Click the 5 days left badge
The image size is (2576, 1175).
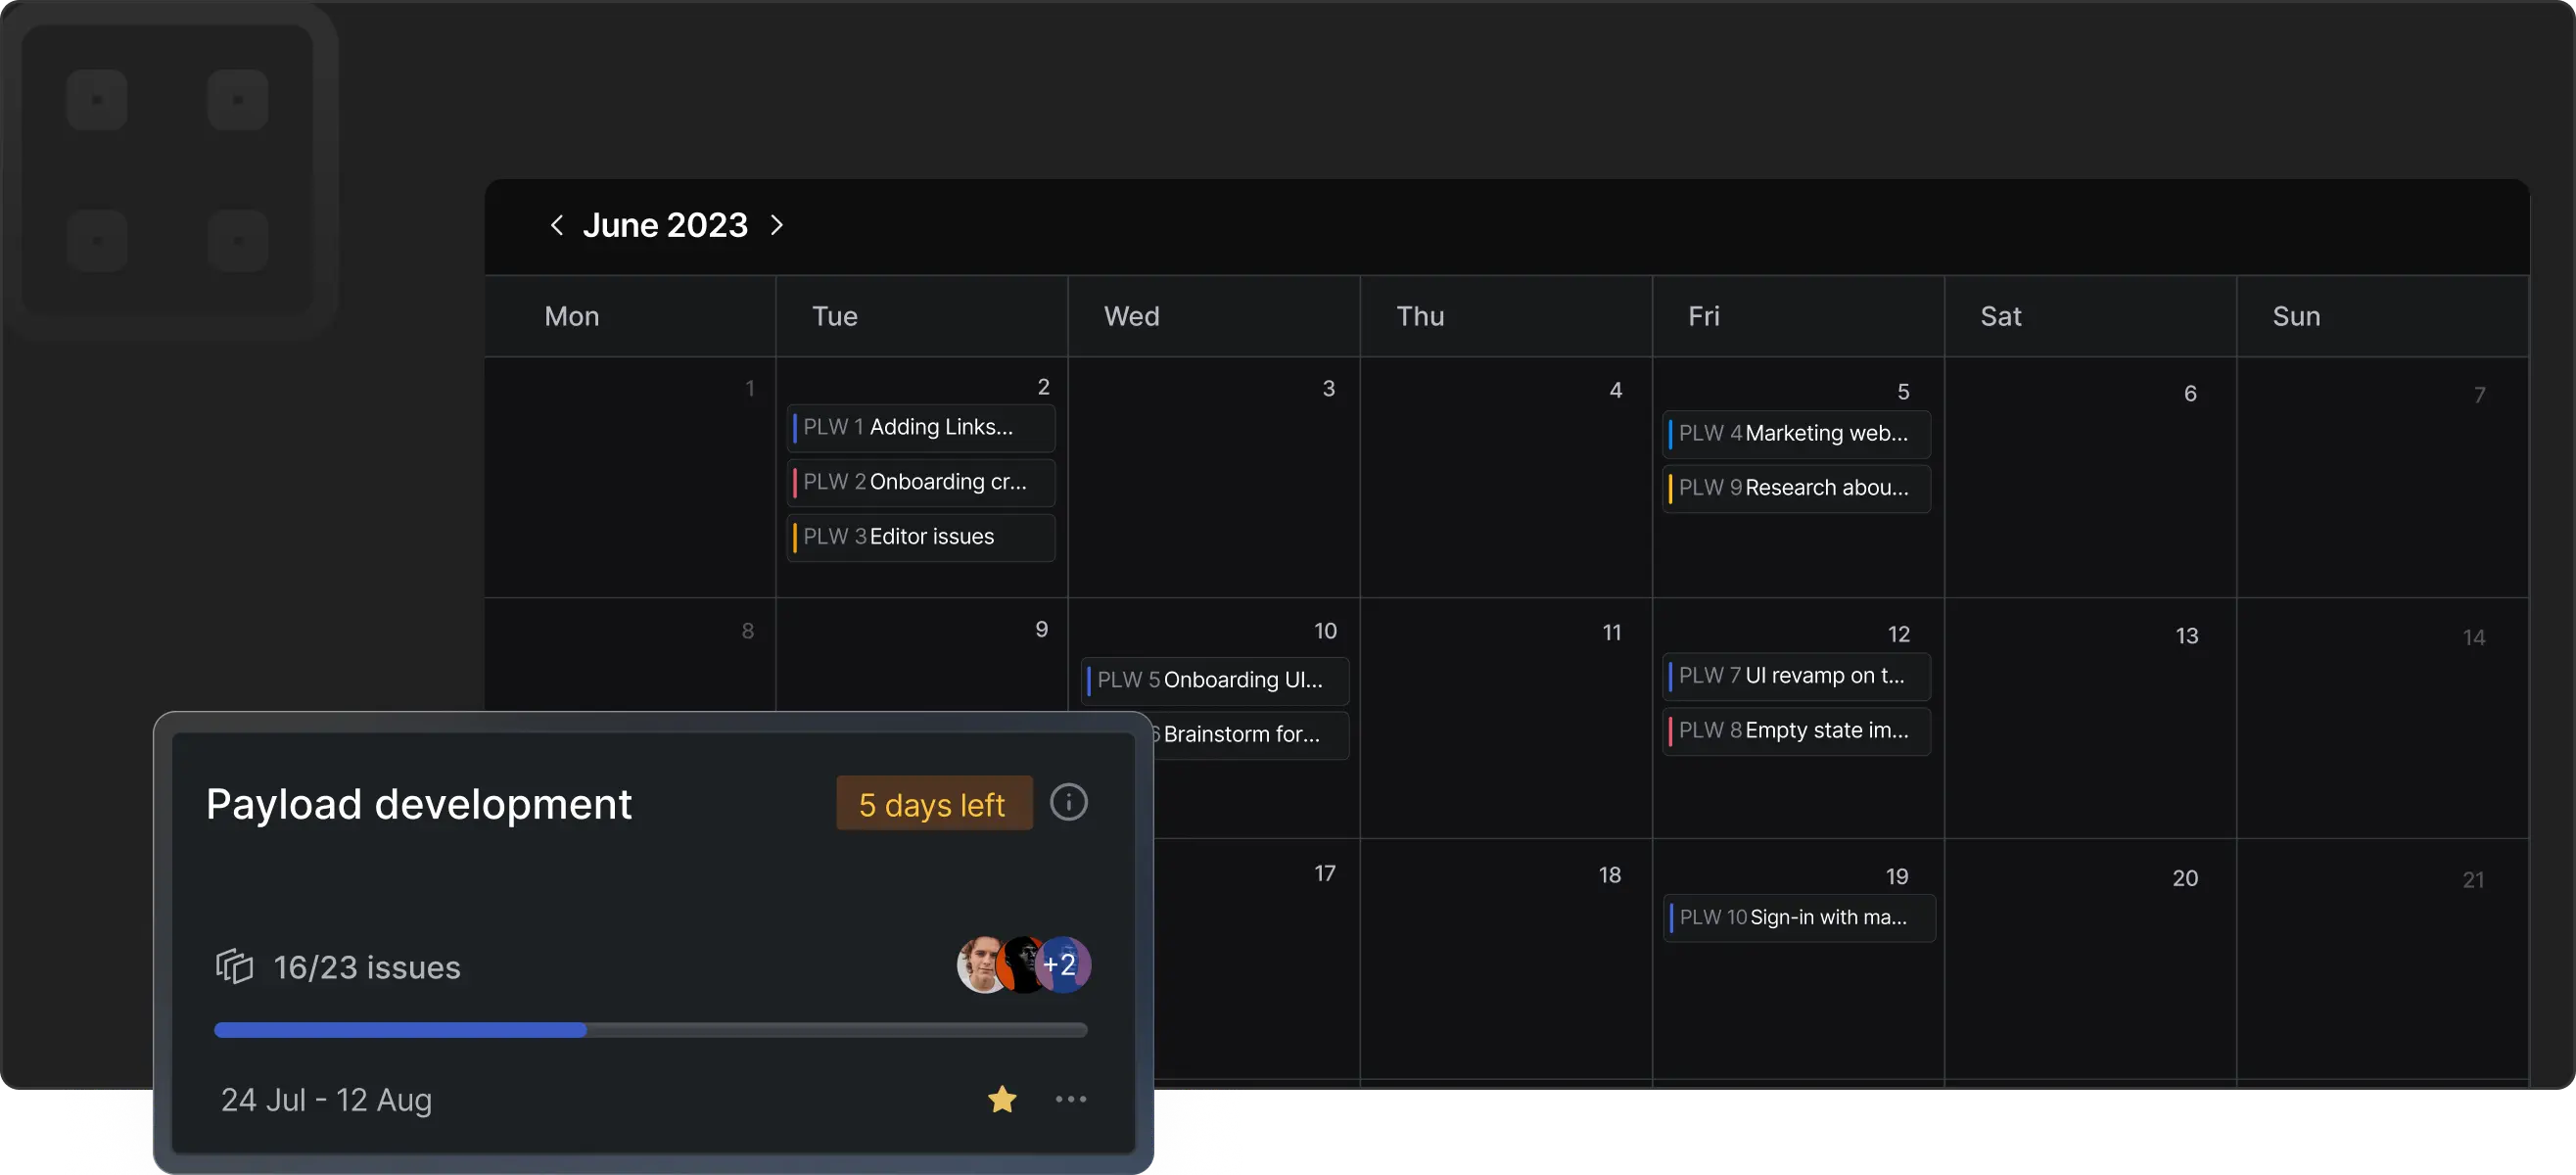933,803
